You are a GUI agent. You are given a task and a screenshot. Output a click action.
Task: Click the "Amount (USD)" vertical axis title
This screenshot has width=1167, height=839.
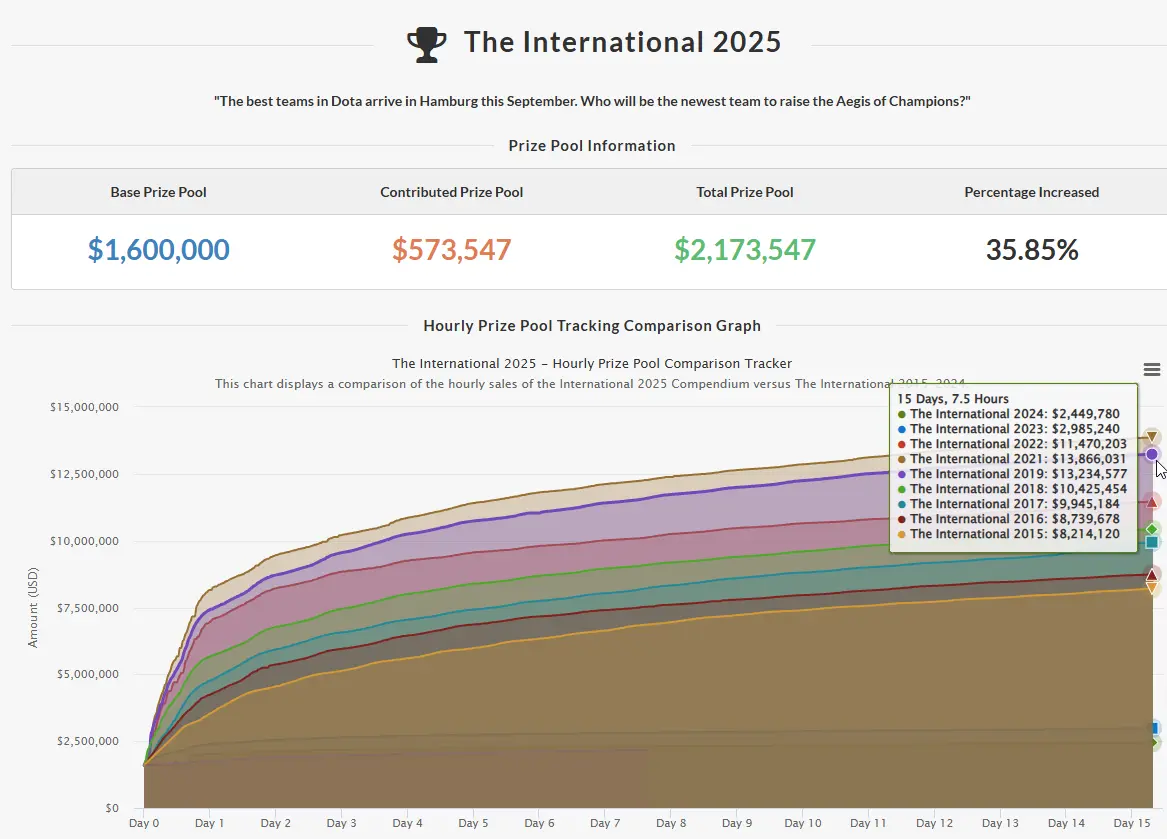click(33, 607)
